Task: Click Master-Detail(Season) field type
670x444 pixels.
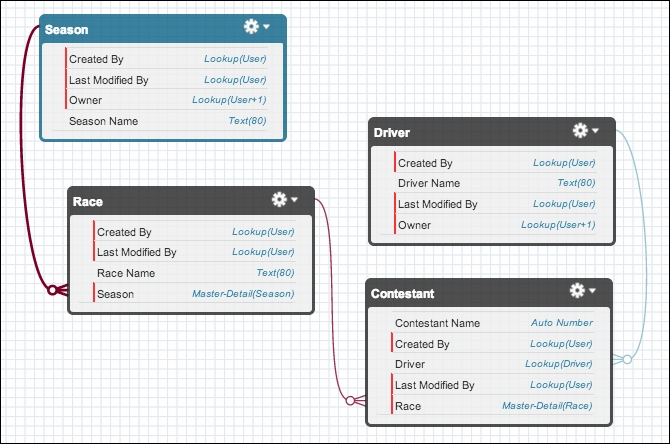Action: pos(243,294)
